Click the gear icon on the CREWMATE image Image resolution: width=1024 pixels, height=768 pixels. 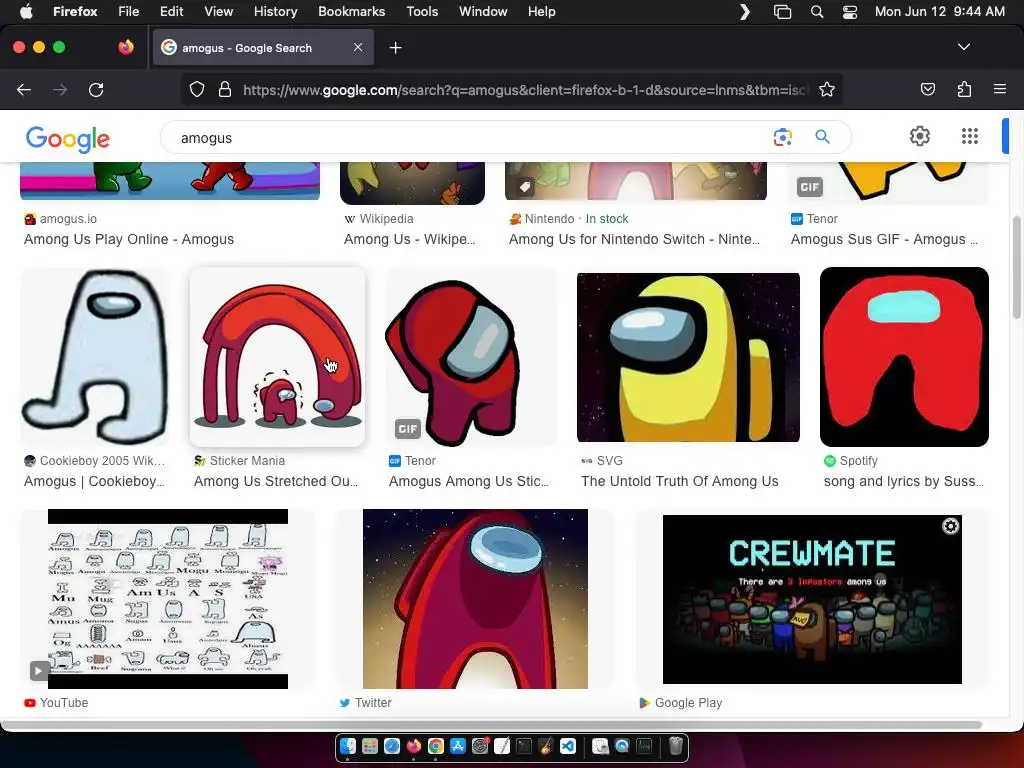coord(950,526)
